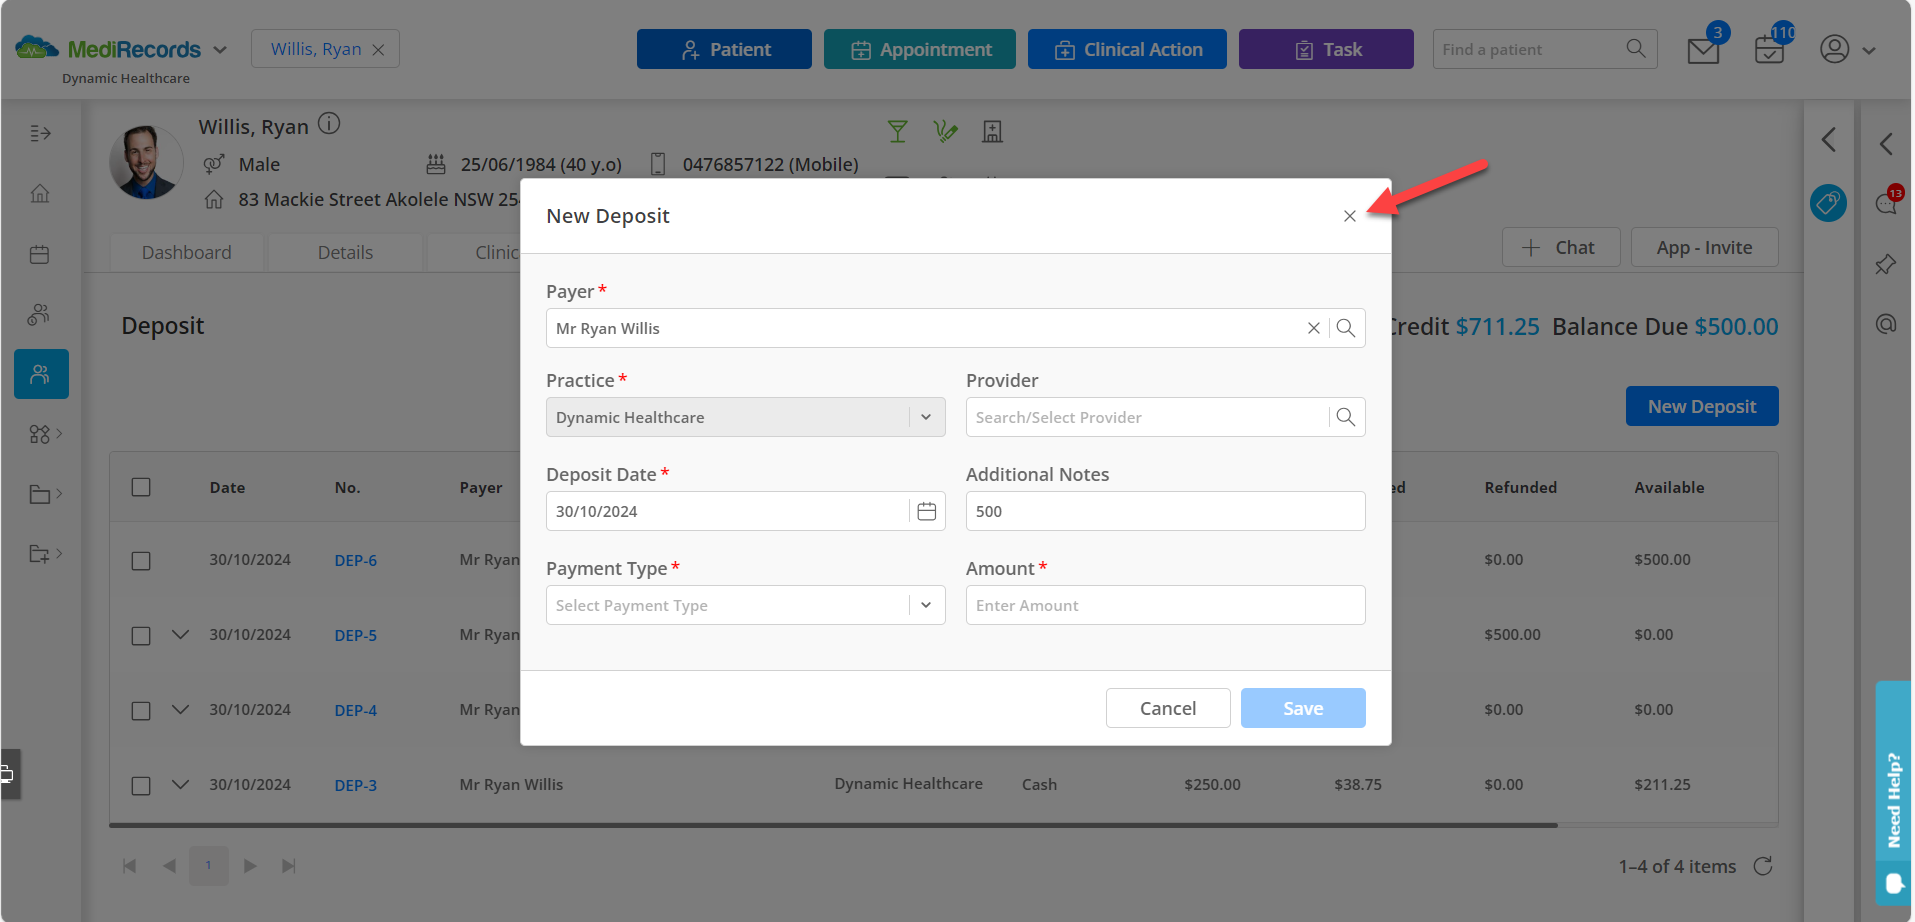
Task: Switch to the Details tab
Action: click(x=345, y=252)
